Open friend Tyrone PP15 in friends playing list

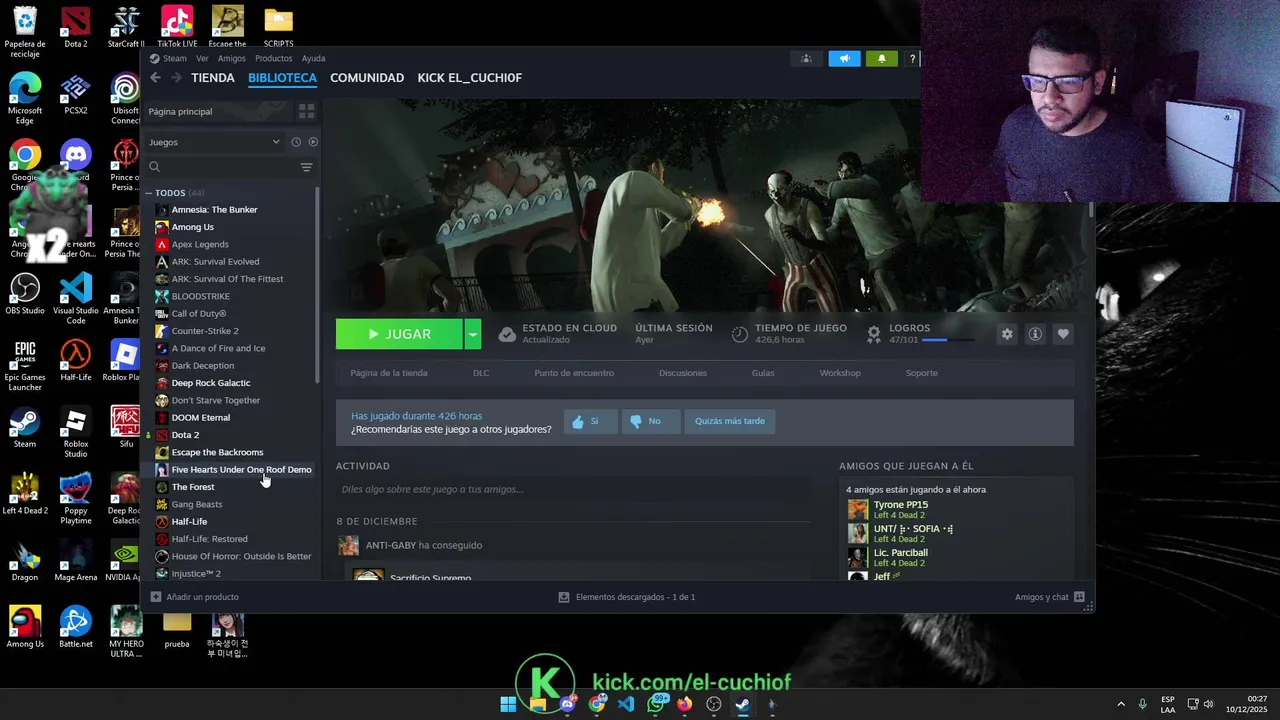tap(901, 509)
